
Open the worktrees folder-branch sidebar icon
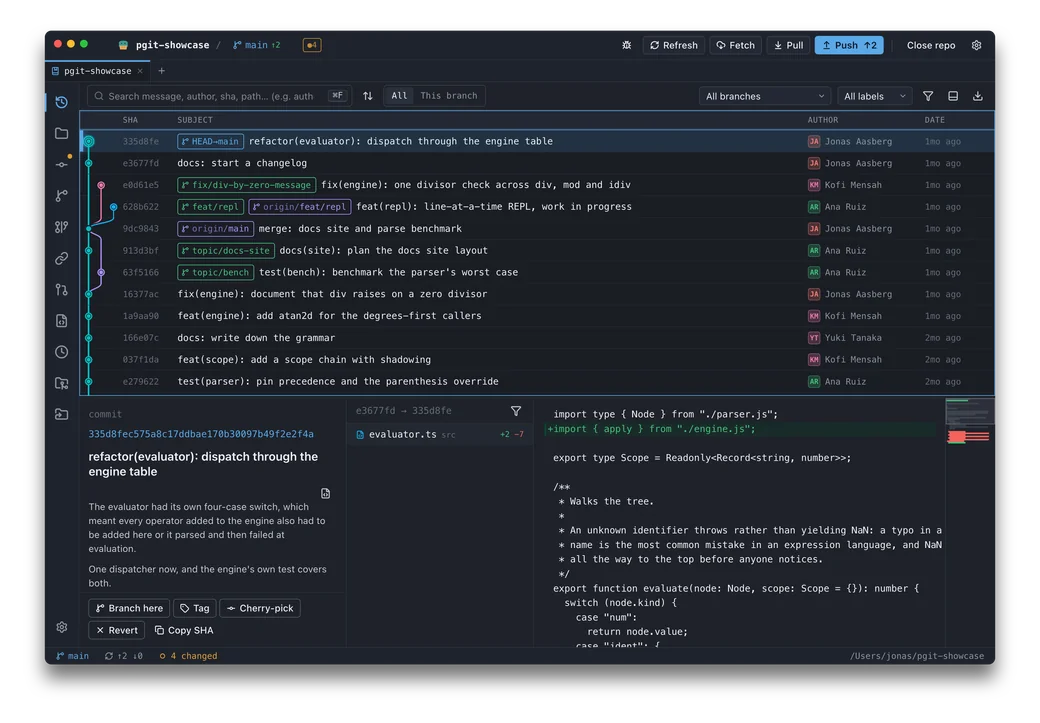tap(62, 383)
